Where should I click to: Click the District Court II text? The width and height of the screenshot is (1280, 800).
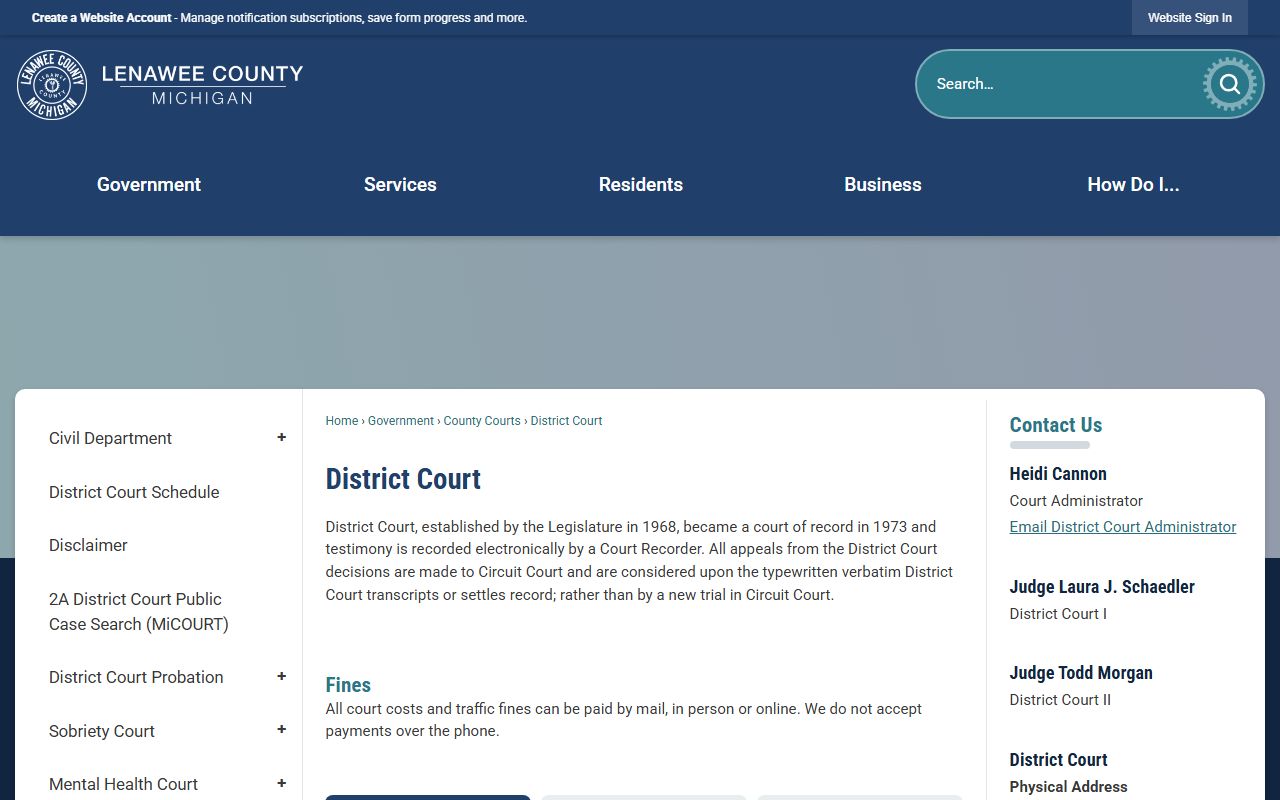(1060, 700)
